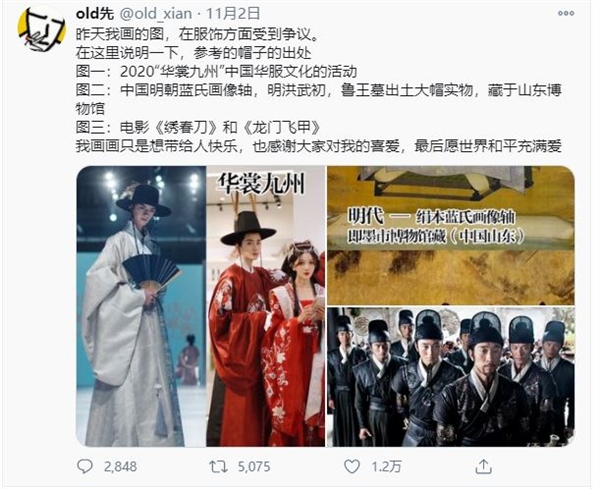The height and width of the screenshot is (489, 600).
Task: Open the 明代 蓝氏画像轴 painting image
Action: [451, 235]
